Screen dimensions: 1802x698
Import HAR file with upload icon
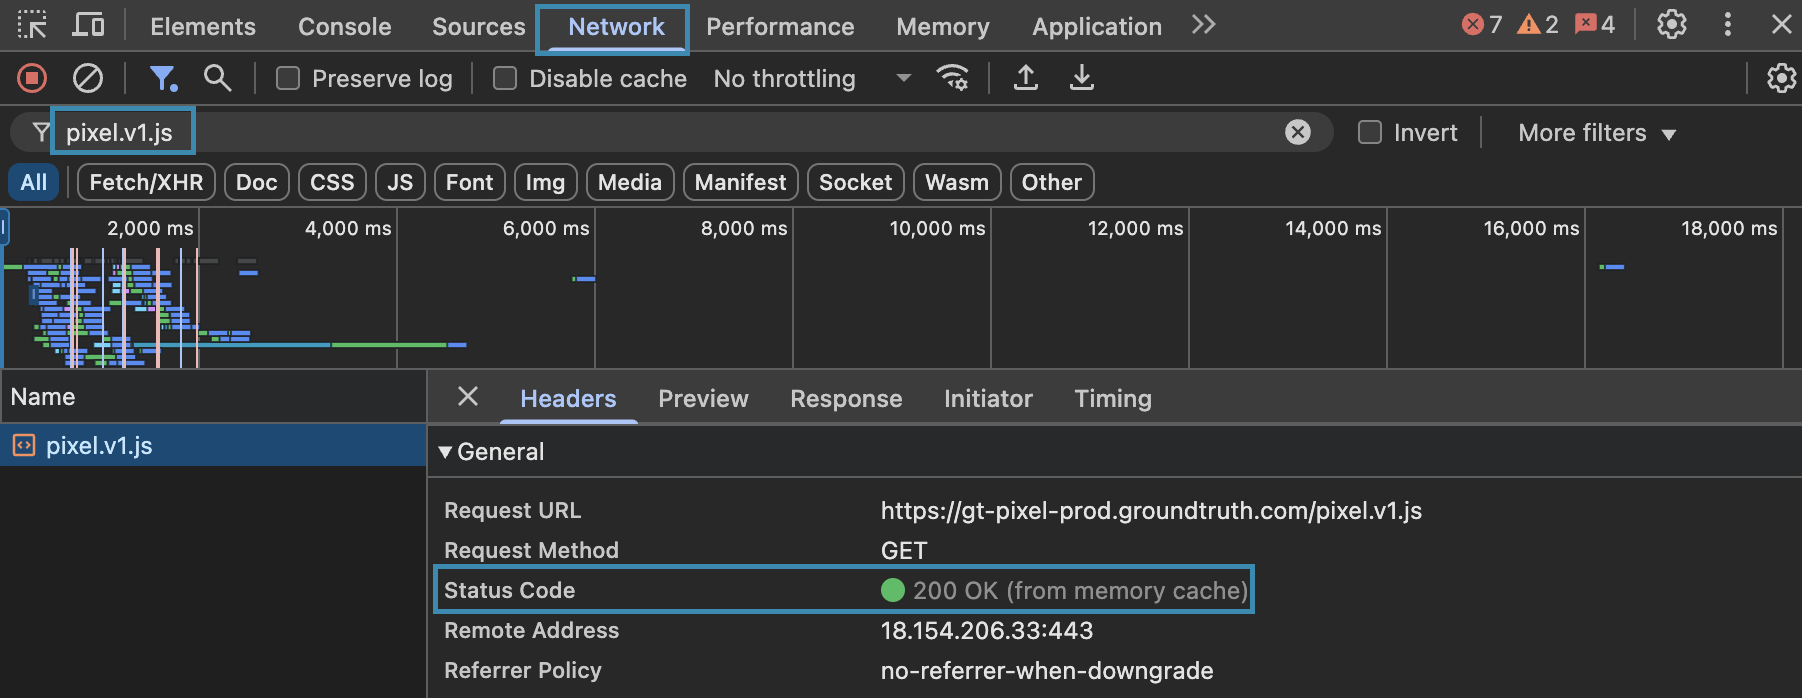pos(1026,78)
